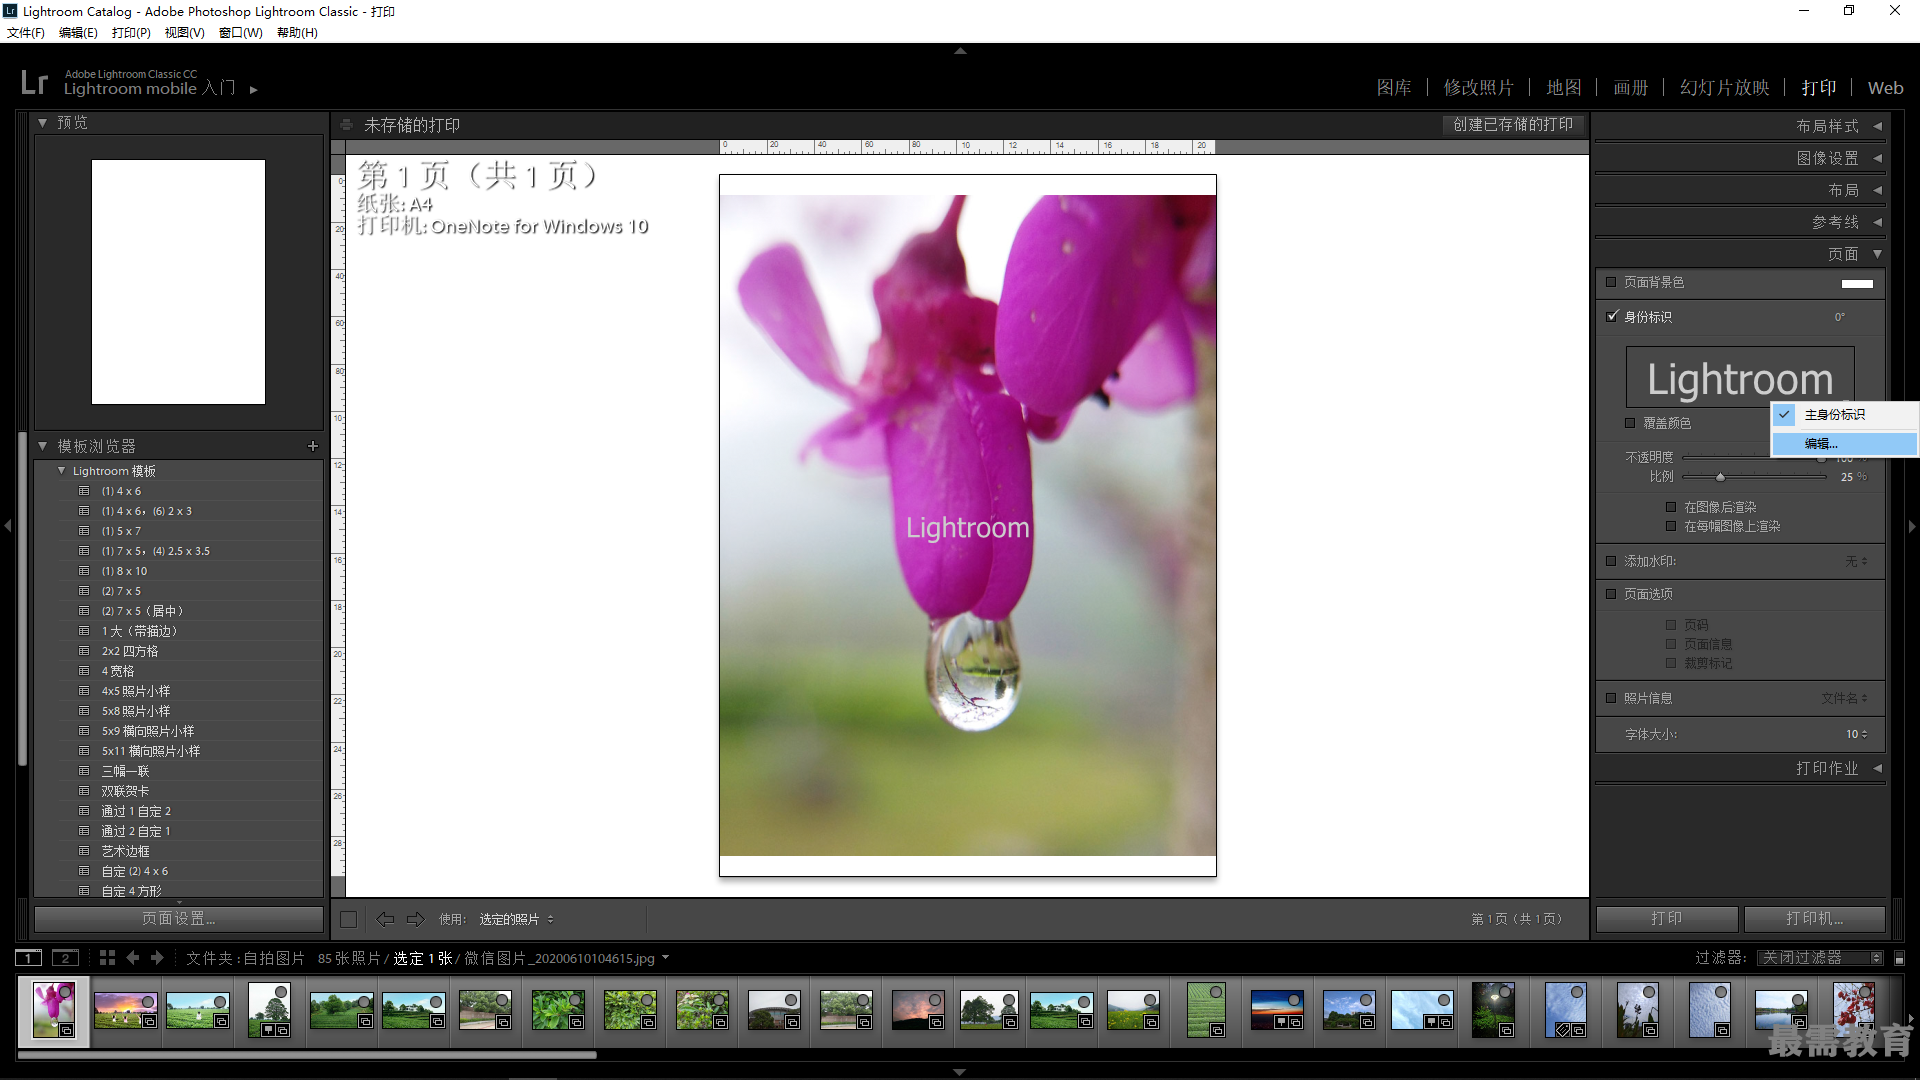Click template icon beside 2x2 四方格
This screenshot has width=1920, height=1080.
point(85,651)
